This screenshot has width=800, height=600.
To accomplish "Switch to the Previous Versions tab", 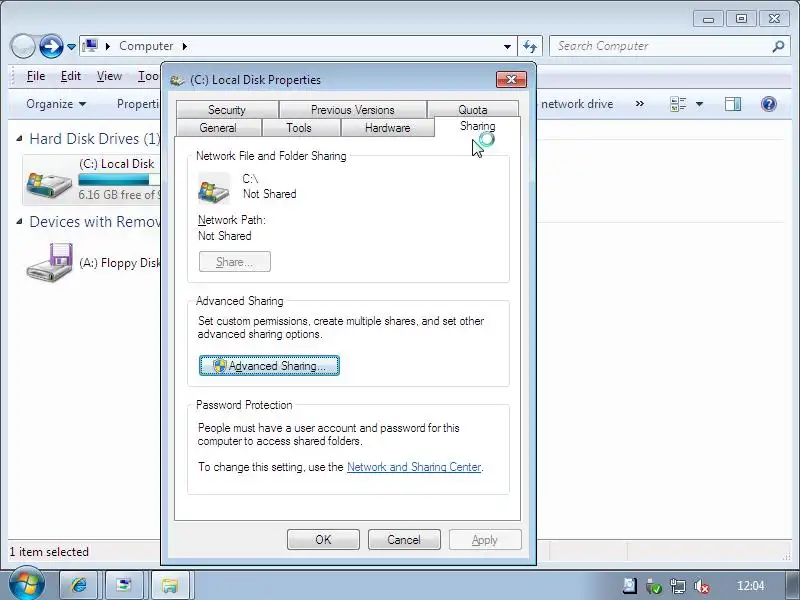I will (353, 110).
